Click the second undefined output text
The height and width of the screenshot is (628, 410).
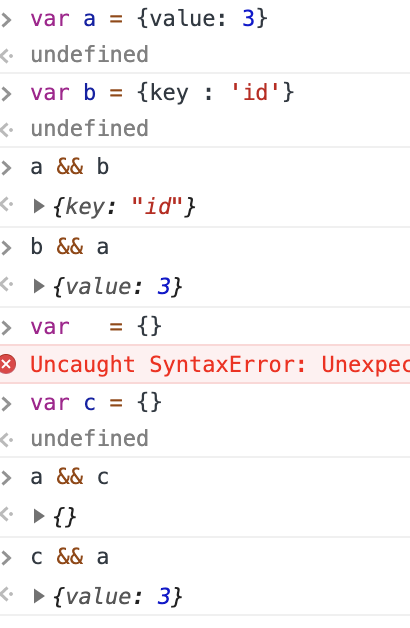(90, 129)
